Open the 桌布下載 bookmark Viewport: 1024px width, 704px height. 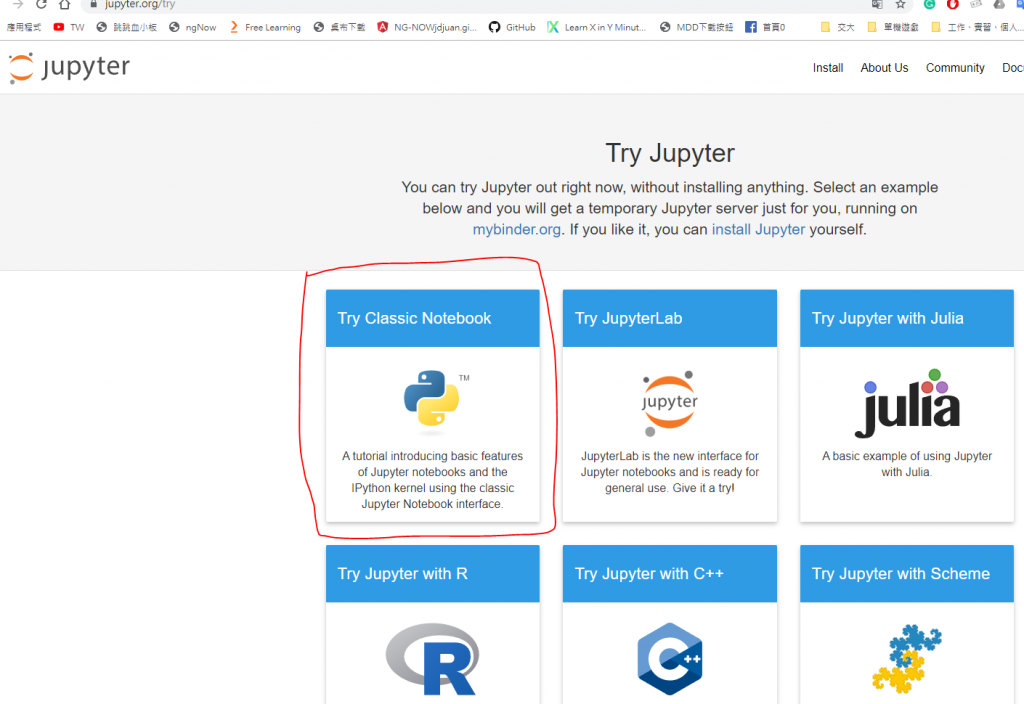(340, 27)
